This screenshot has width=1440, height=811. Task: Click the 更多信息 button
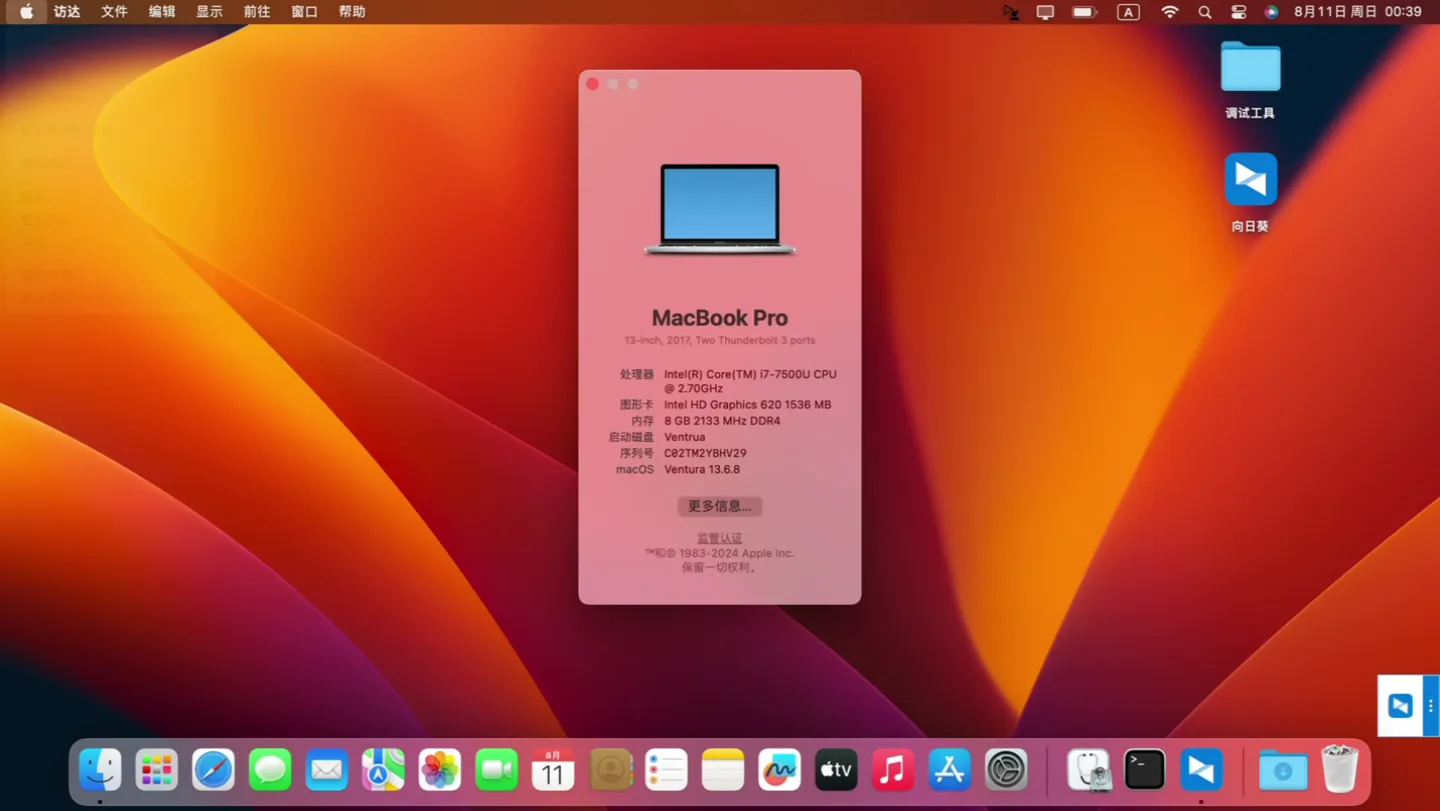(719, 506)
